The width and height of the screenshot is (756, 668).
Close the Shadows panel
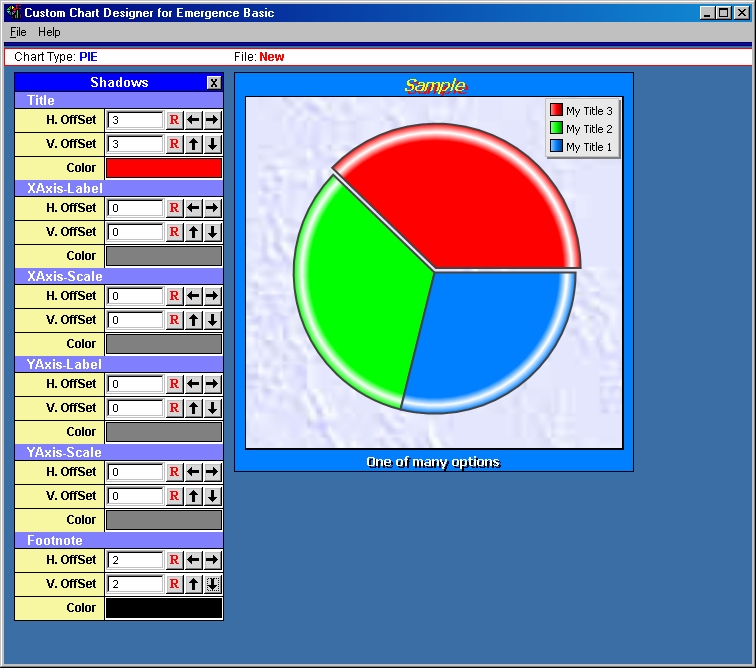[213, 83]
